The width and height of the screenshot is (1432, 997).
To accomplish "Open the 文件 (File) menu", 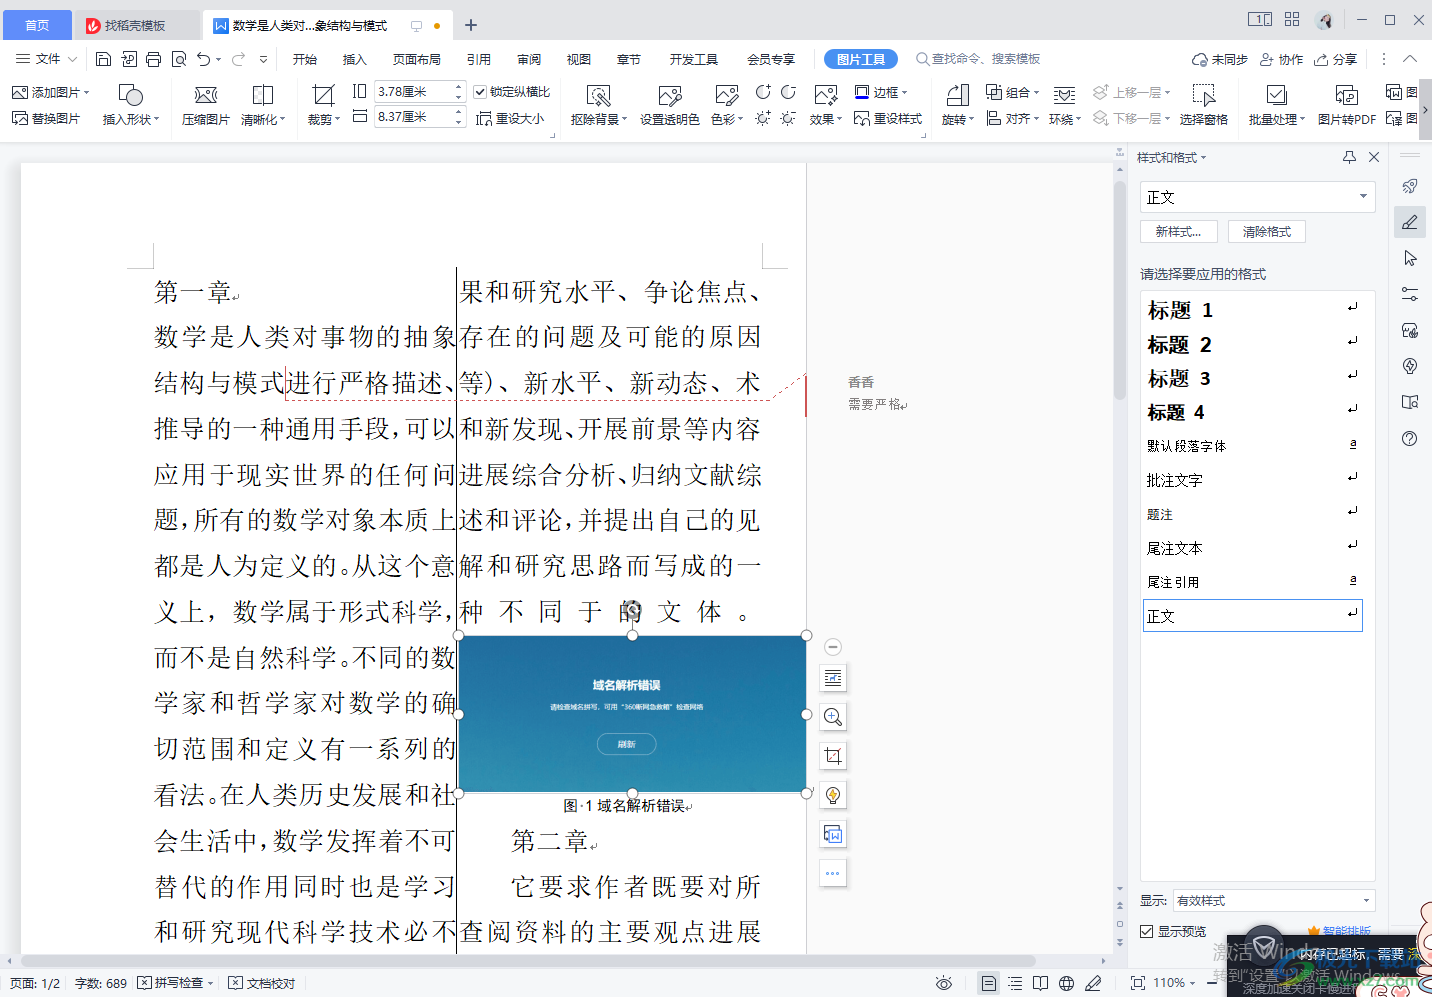I will pos(46,59).
